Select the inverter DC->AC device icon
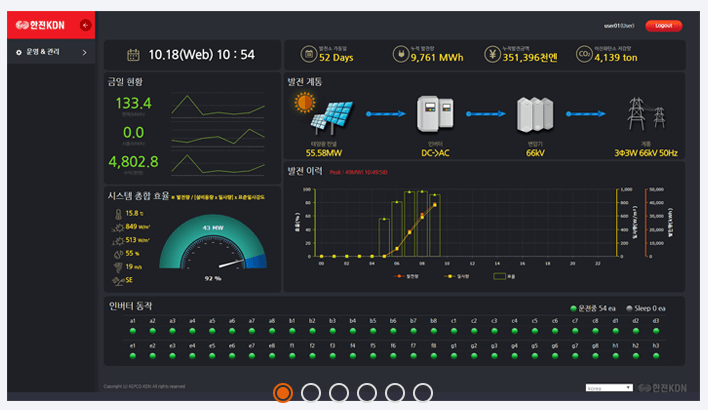This screenshot has height=410, width=708. click(435, 114)
